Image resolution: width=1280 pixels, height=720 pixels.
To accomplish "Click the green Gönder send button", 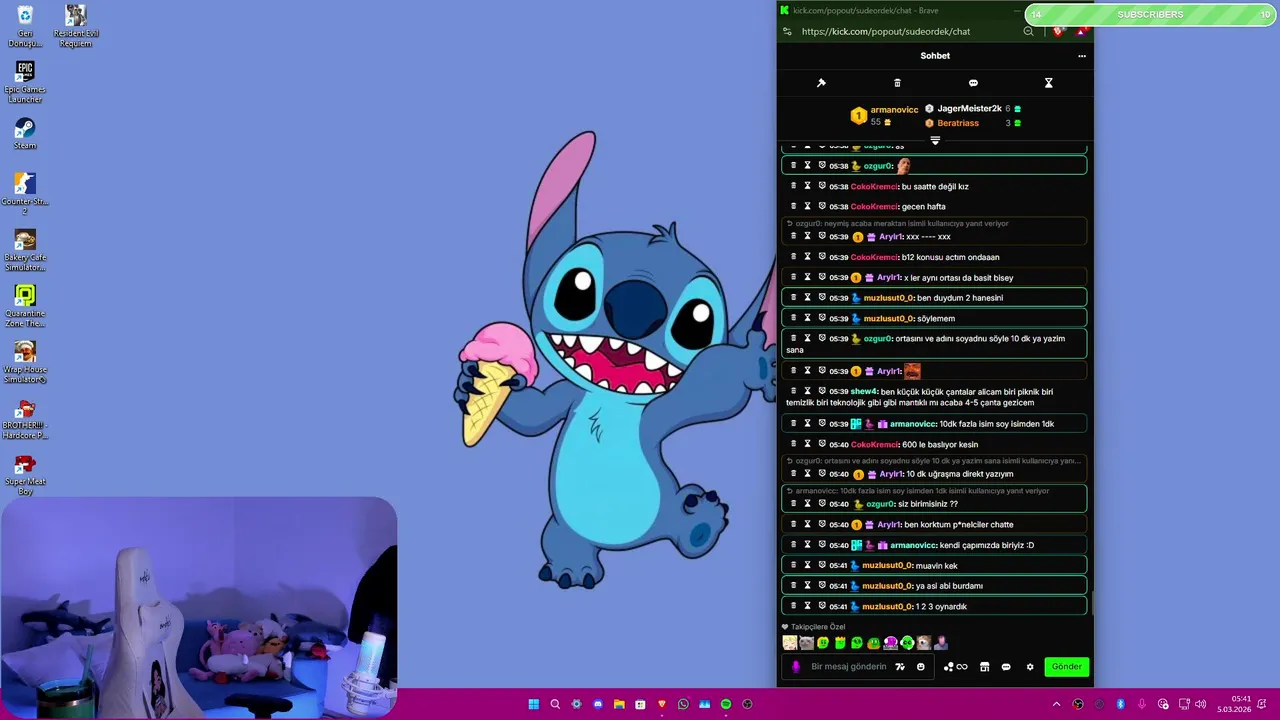I will (1066, 667).
